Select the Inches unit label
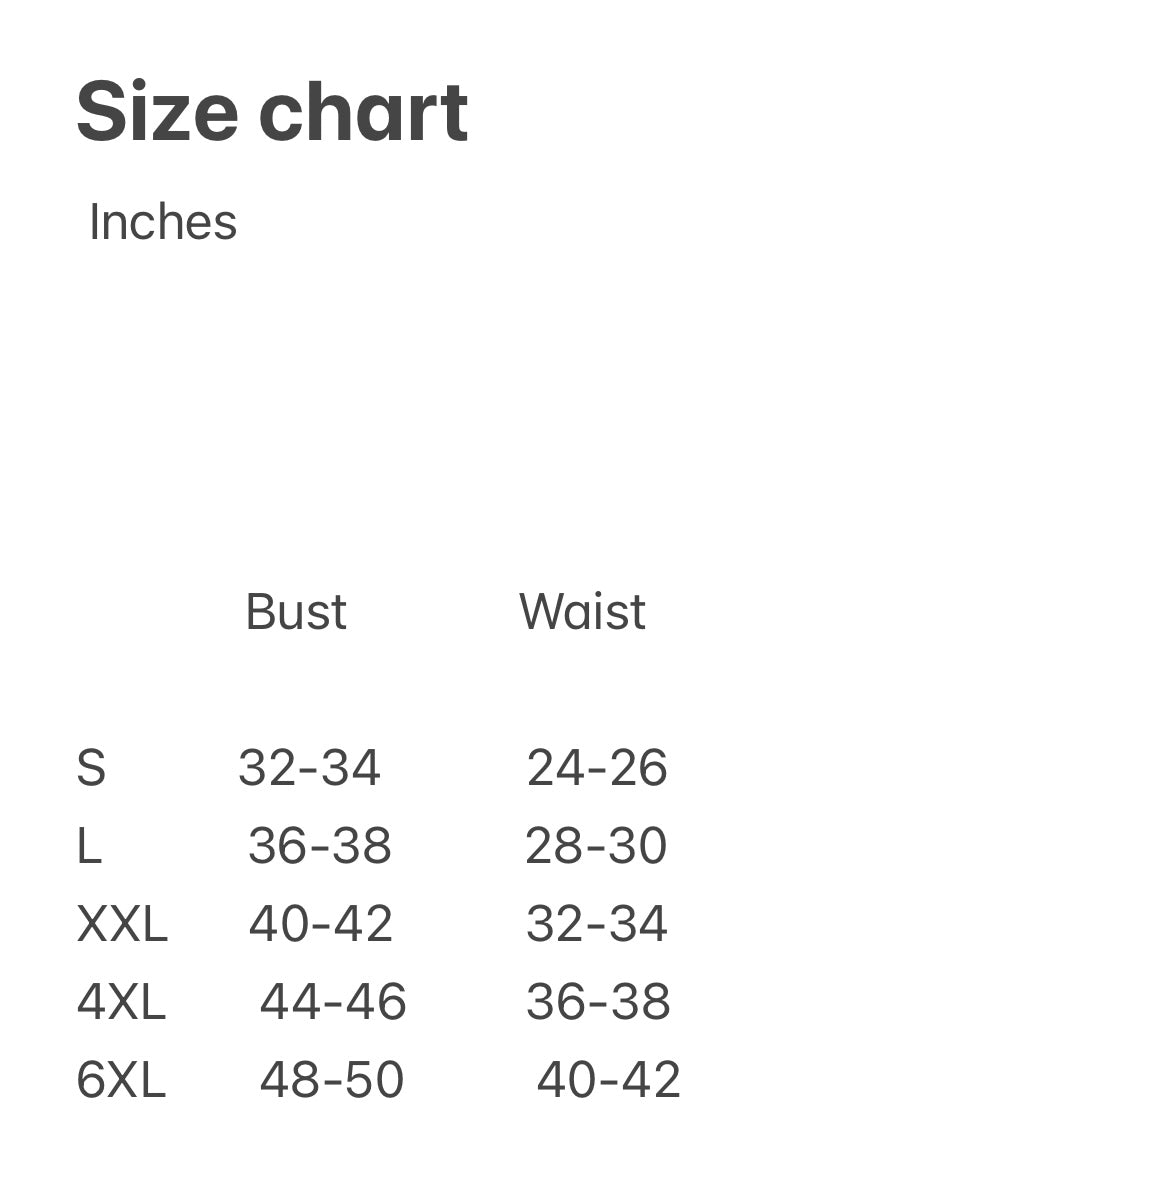Viewport: 1170px width, 1180px height. point(163,222)
